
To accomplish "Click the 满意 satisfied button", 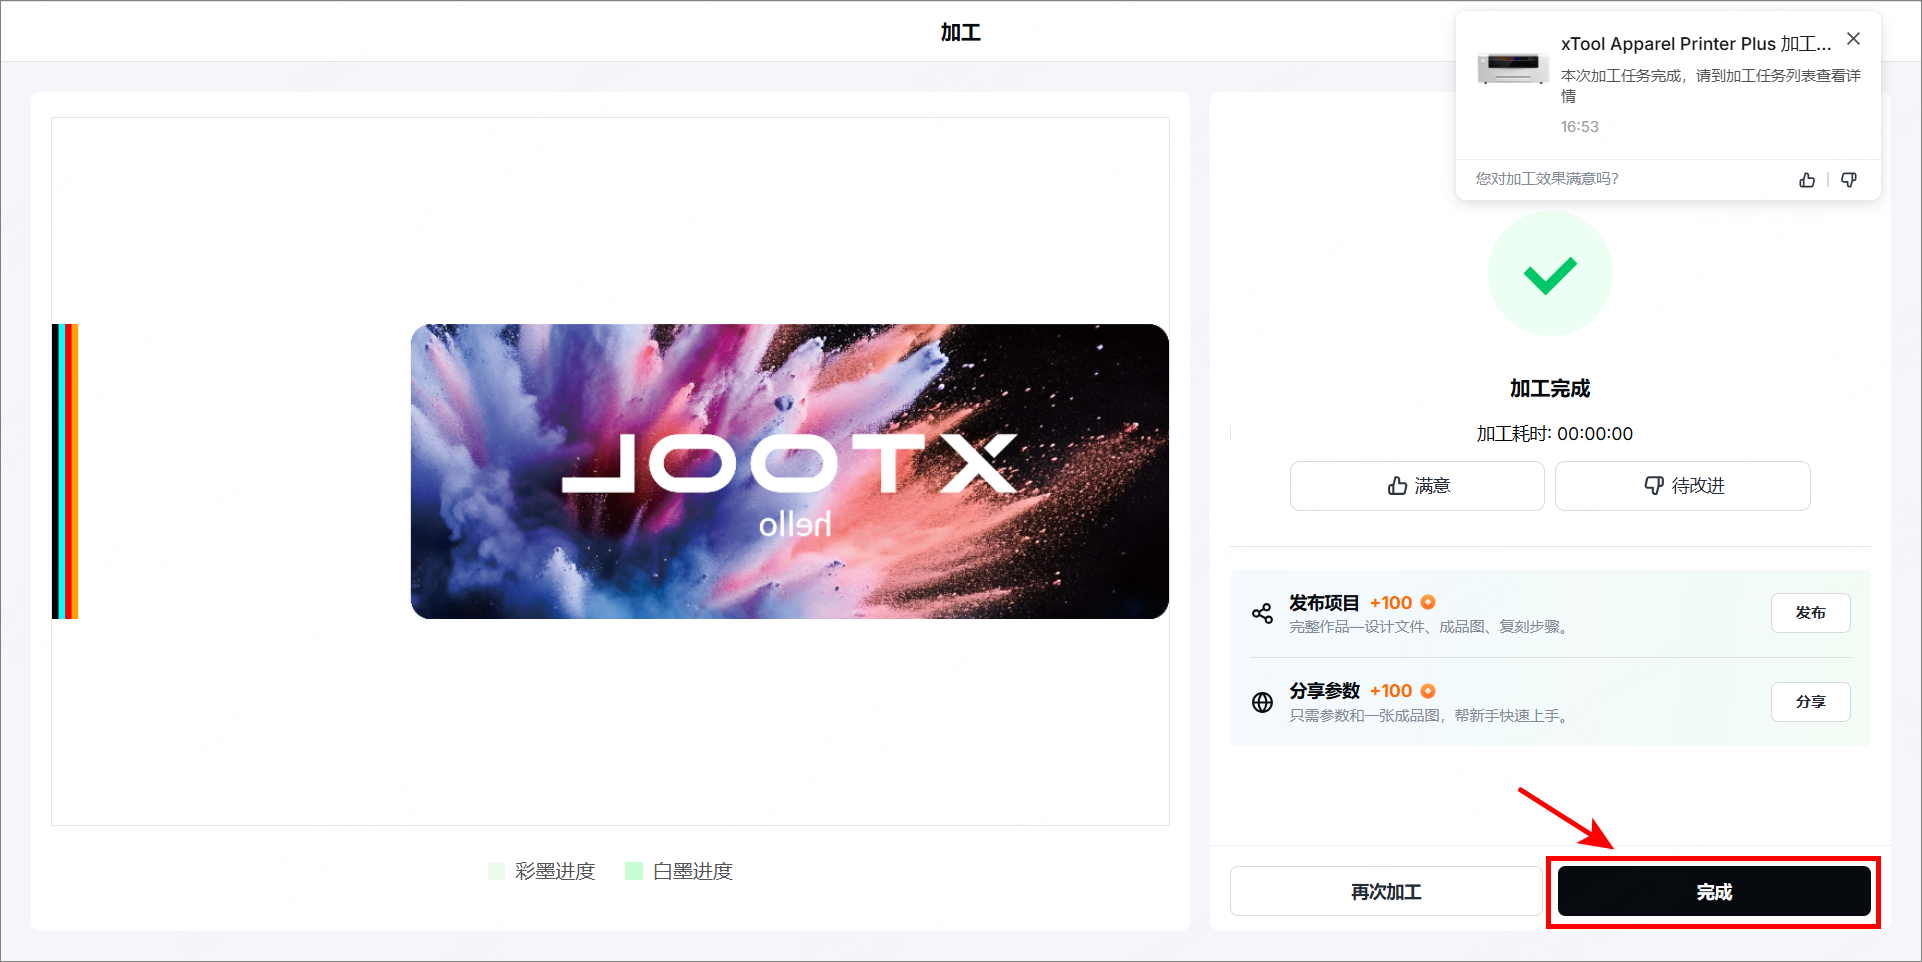I will pyautogui.click(x=1417, y=486).
